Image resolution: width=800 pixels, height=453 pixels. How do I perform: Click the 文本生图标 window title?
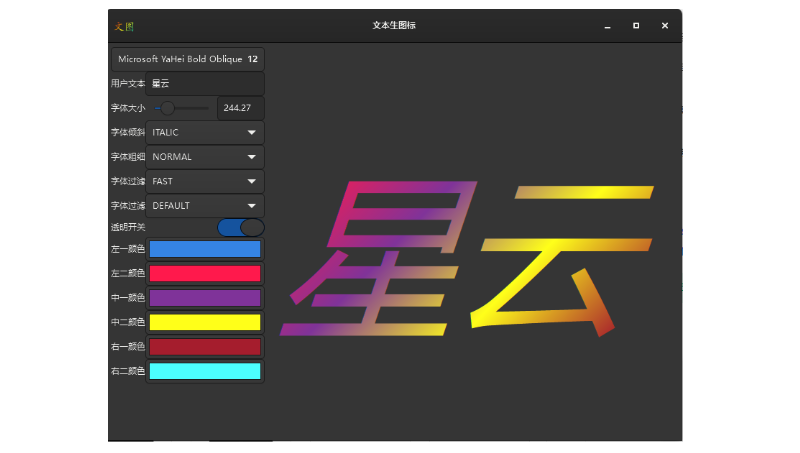tap(394, 26)
